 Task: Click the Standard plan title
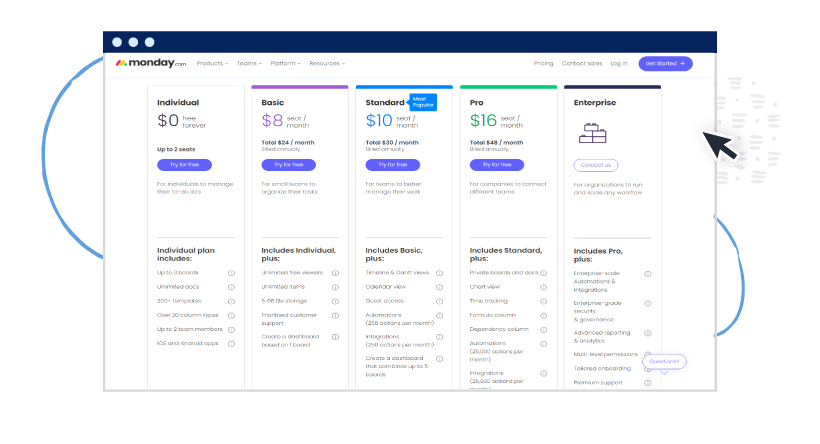click(x=385, y=103)
